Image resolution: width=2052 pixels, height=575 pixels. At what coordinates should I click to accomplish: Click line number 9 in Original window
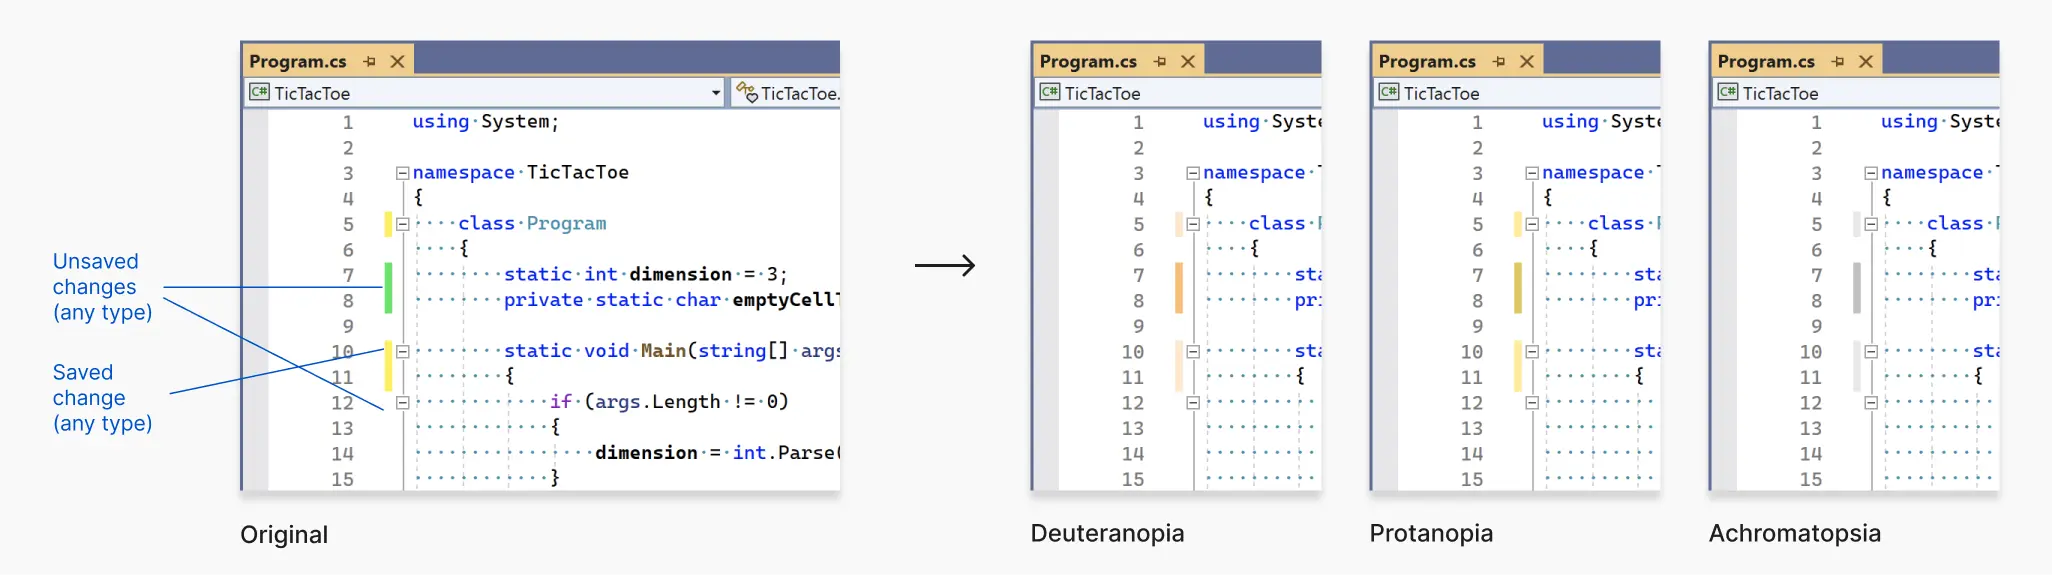click(348, 326)
